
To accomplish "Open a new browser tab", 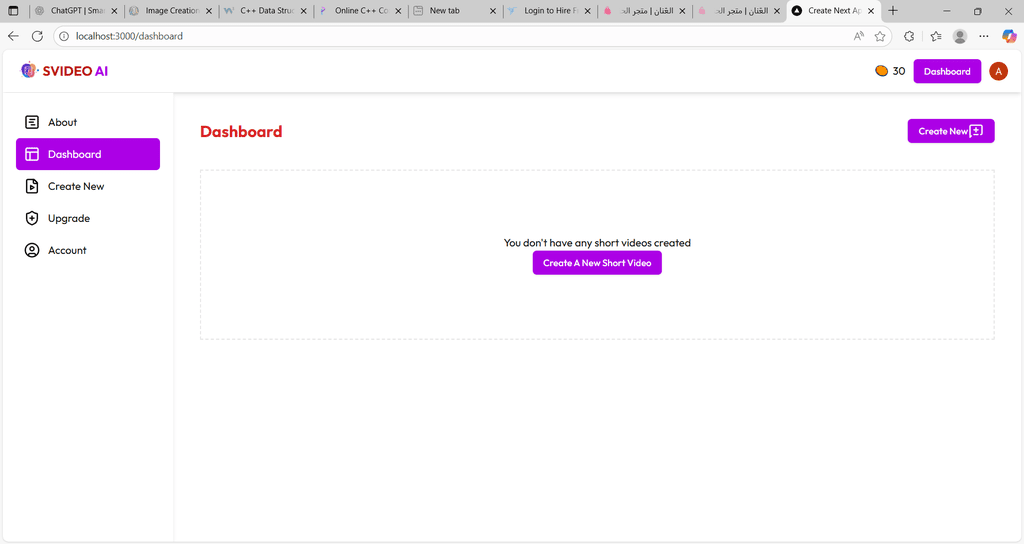I will tap(893, 10).
